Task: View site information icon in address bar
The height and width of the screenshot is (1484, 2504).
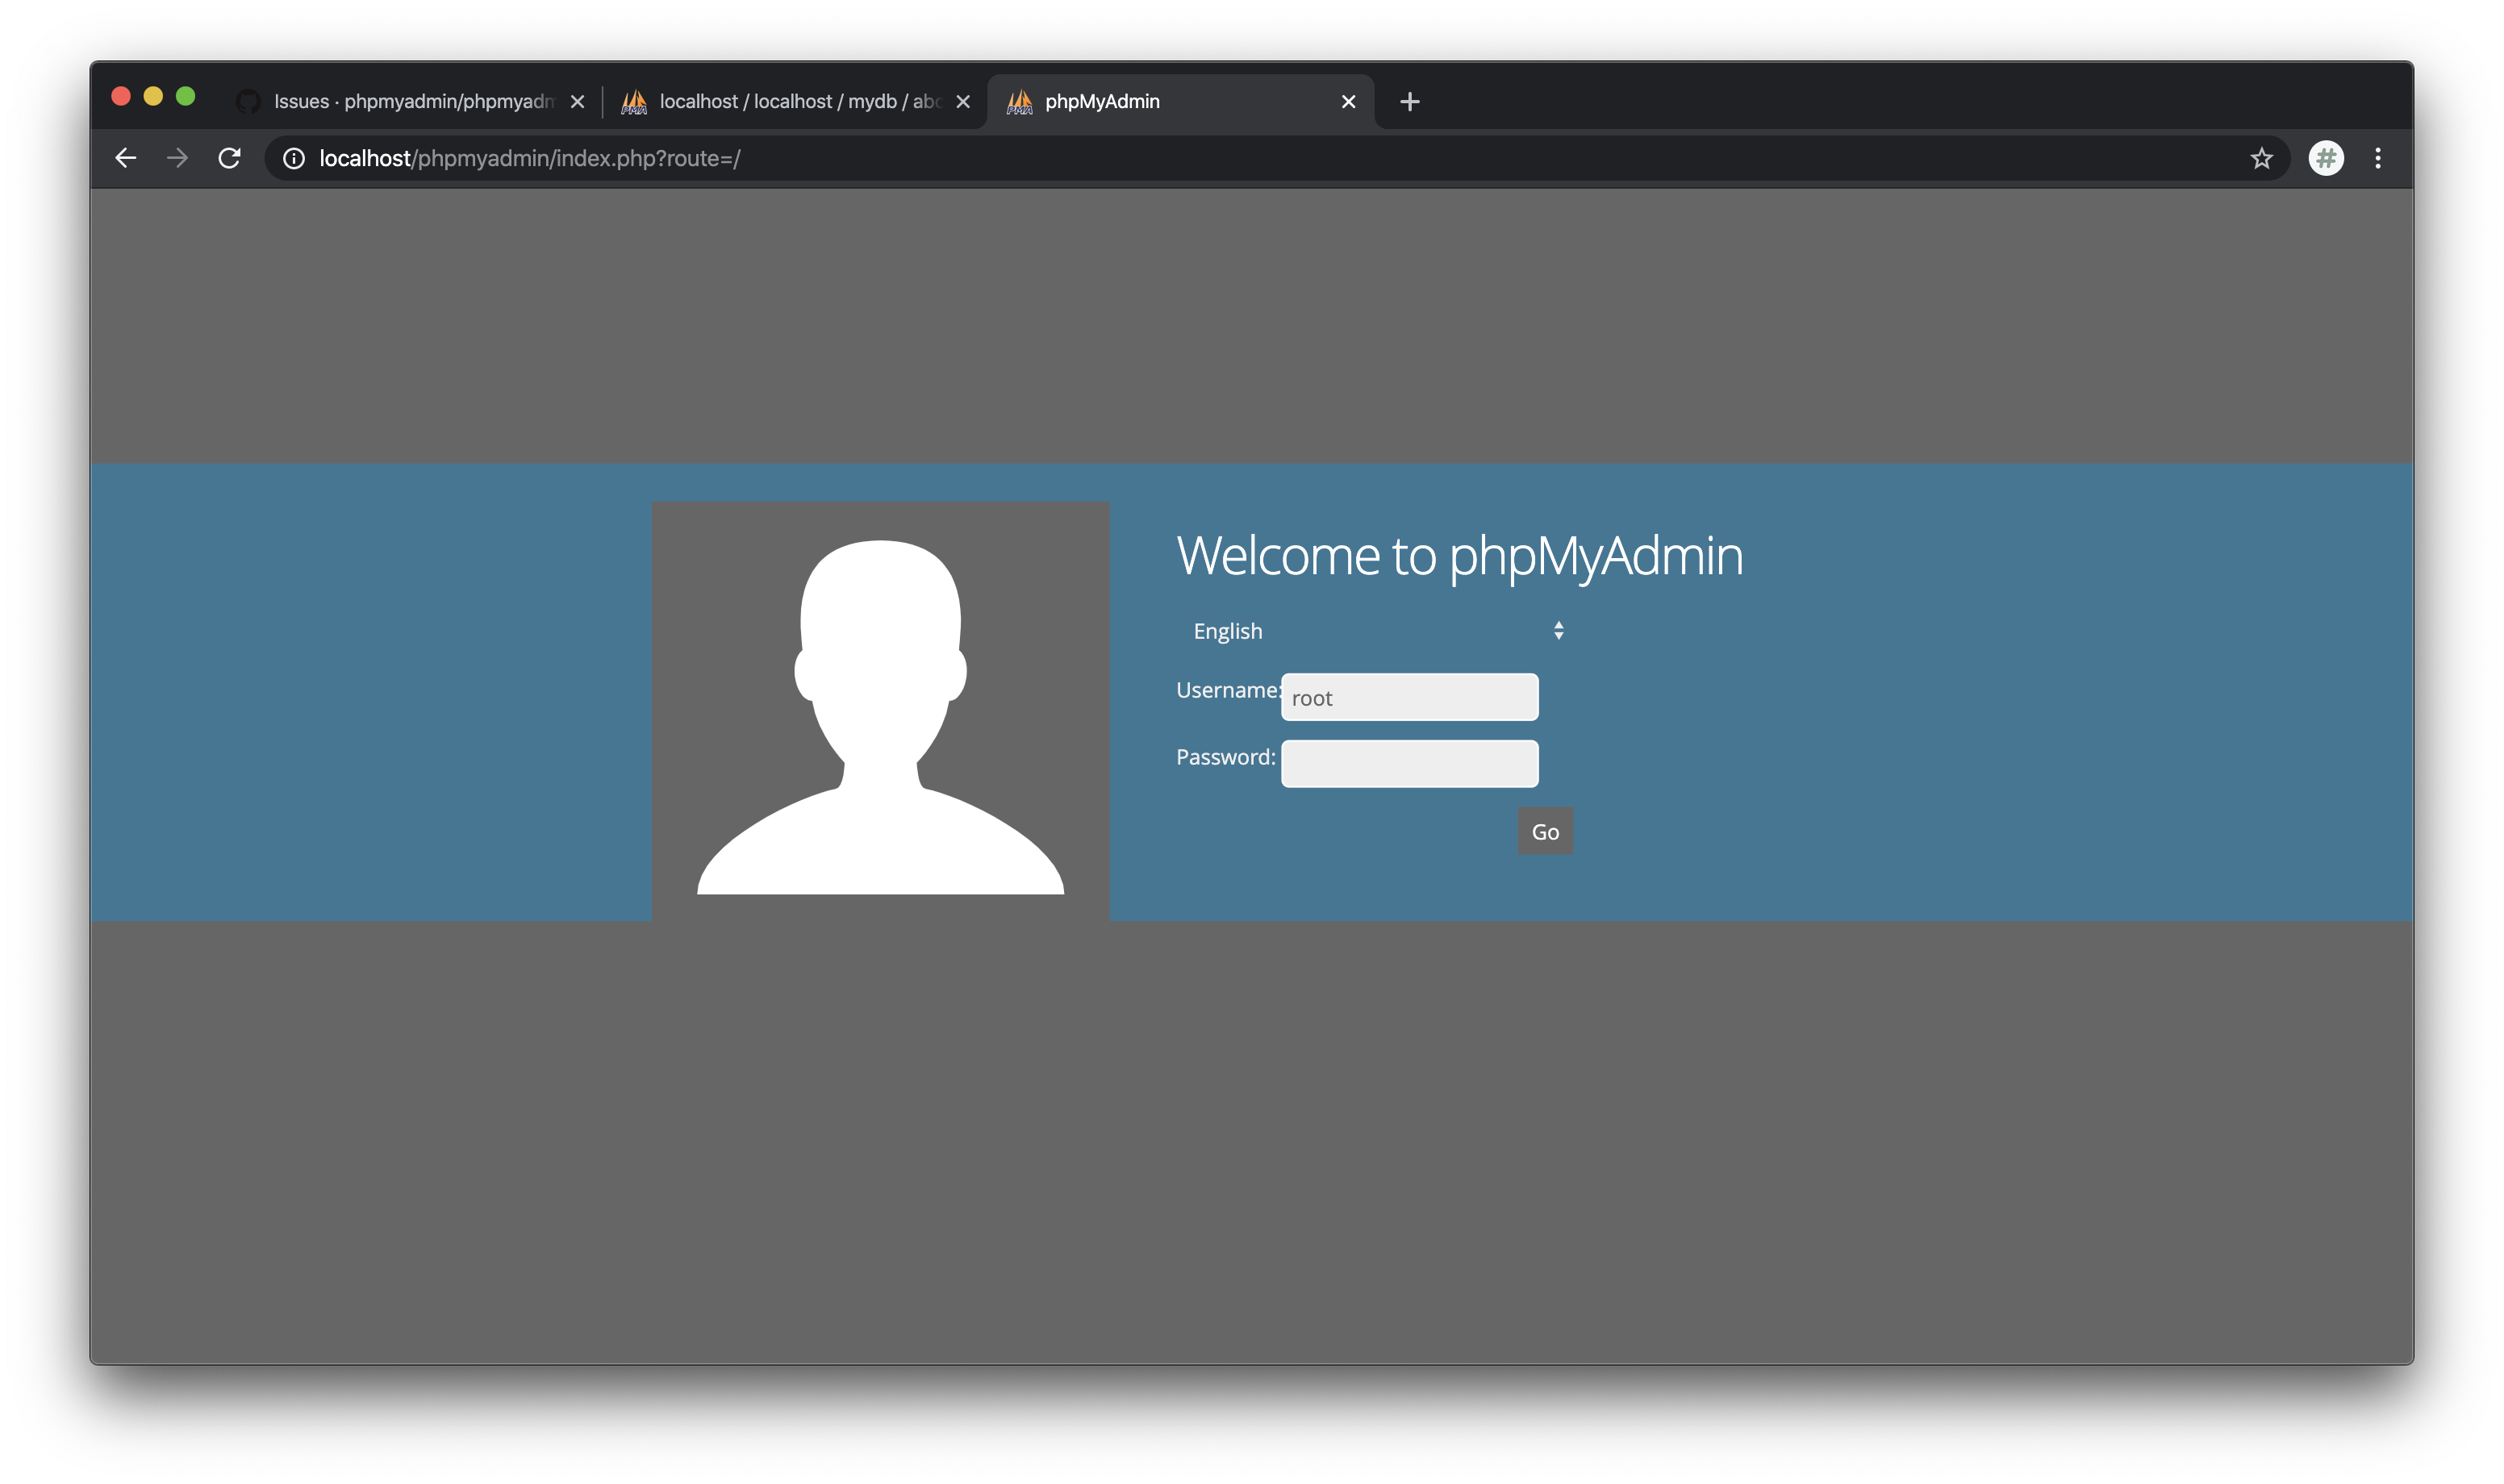Action: point(293,158)
